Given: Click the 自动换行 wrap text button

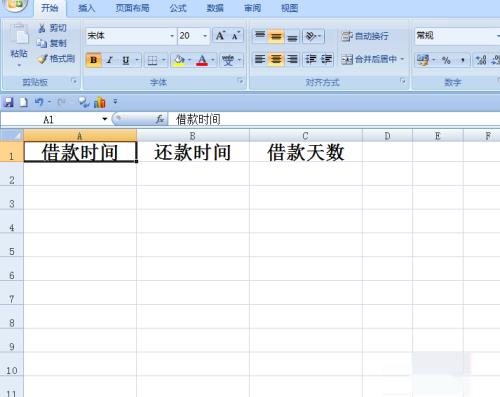Looking at the screenshot, I should [x=365, y=36].
